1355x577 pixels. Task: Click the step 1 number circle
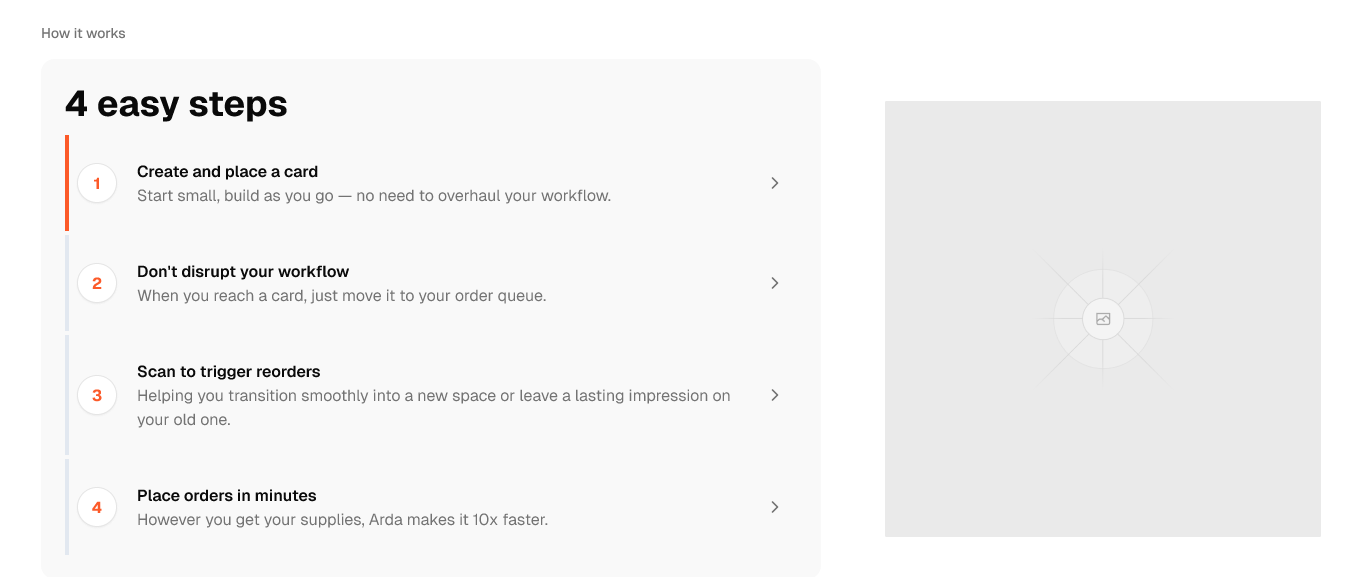[x=97, y=183]
